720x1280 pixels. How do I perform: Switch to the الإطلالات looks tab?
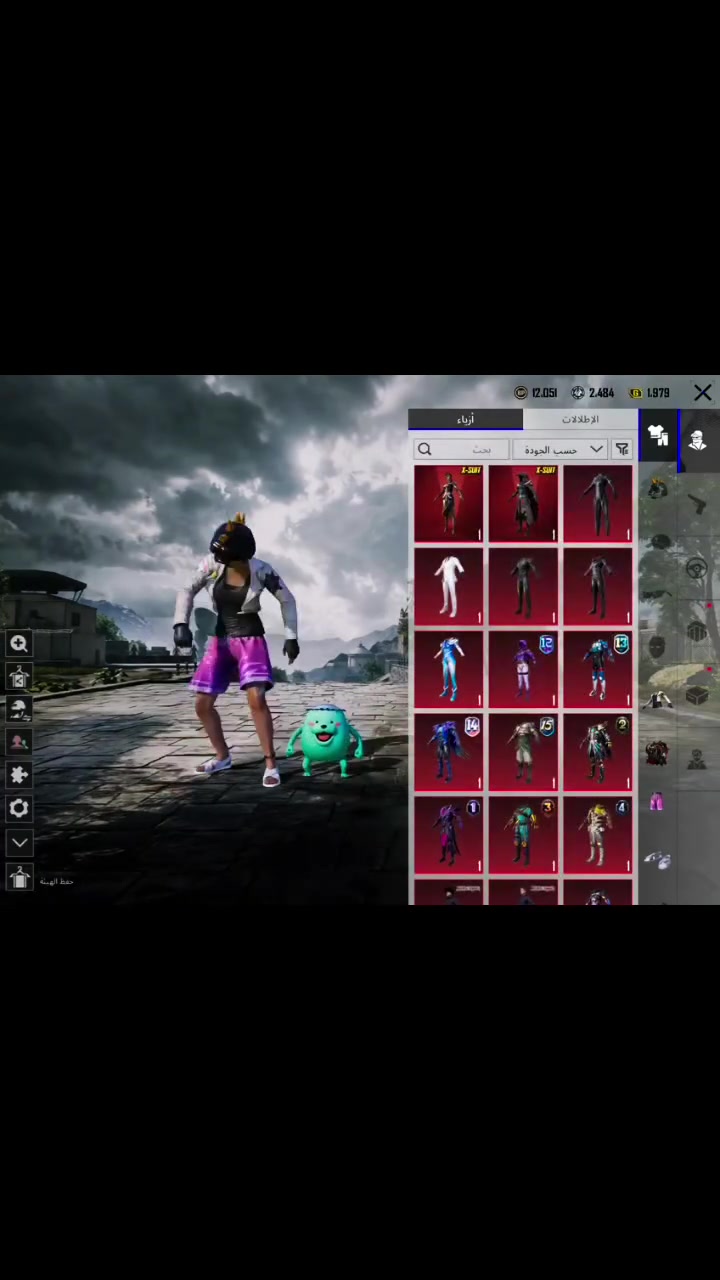click(580, 419)
